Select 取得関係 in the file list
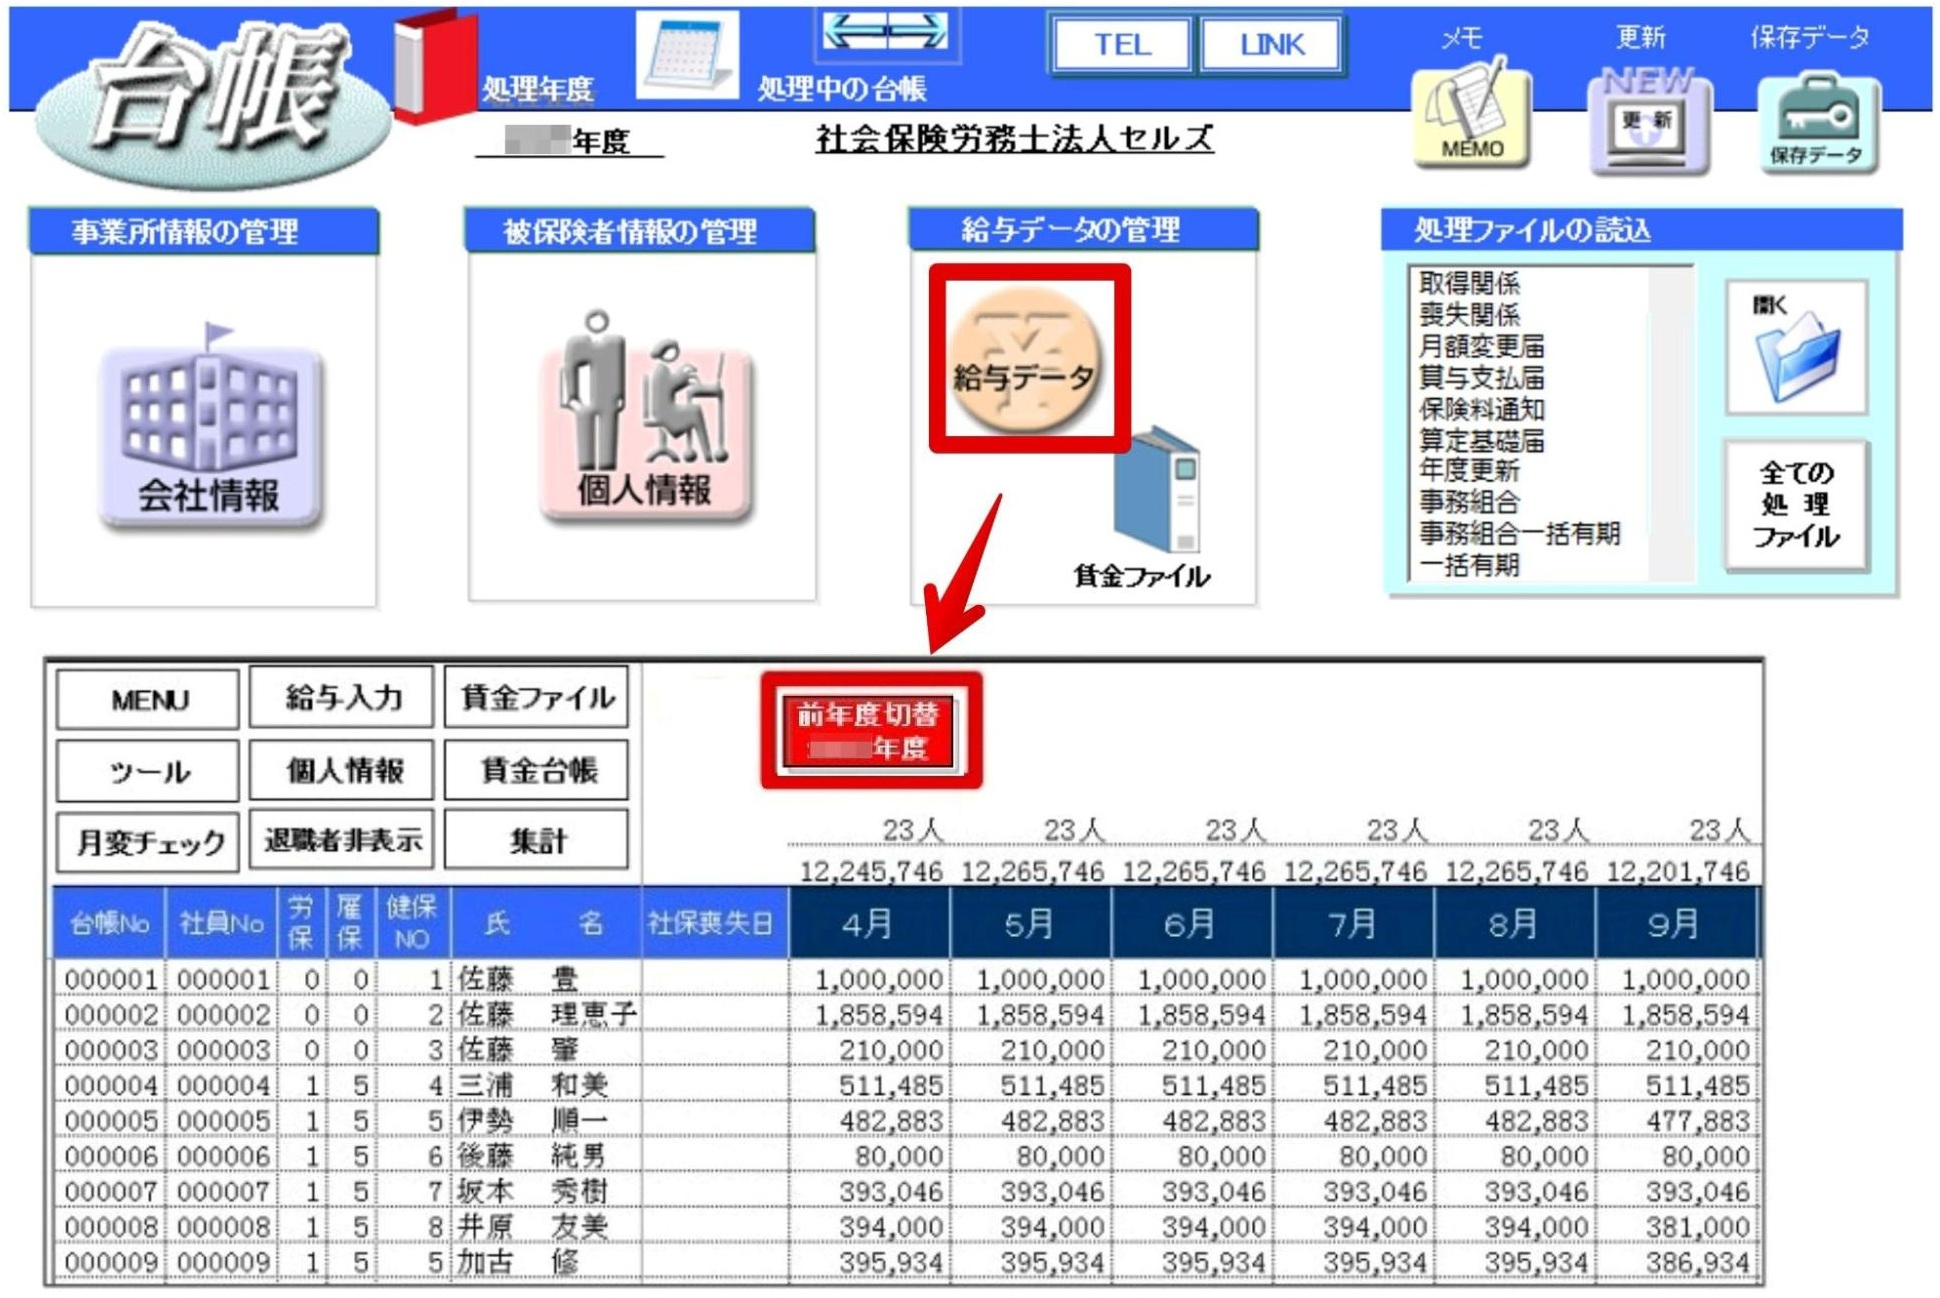Image resolution: width=1940 pixels, height=1298 pixels. click(x=1468, y=283)
